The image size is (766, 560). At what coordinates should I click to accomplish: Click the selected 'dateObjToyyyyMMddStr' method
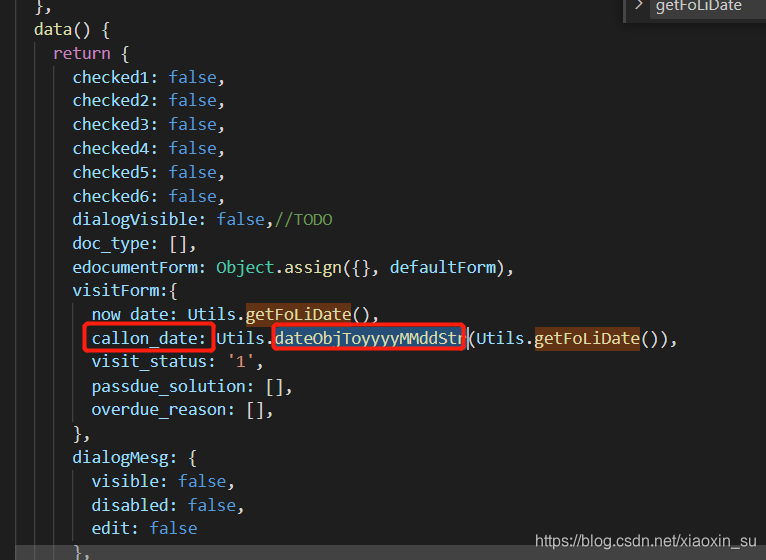369,338
